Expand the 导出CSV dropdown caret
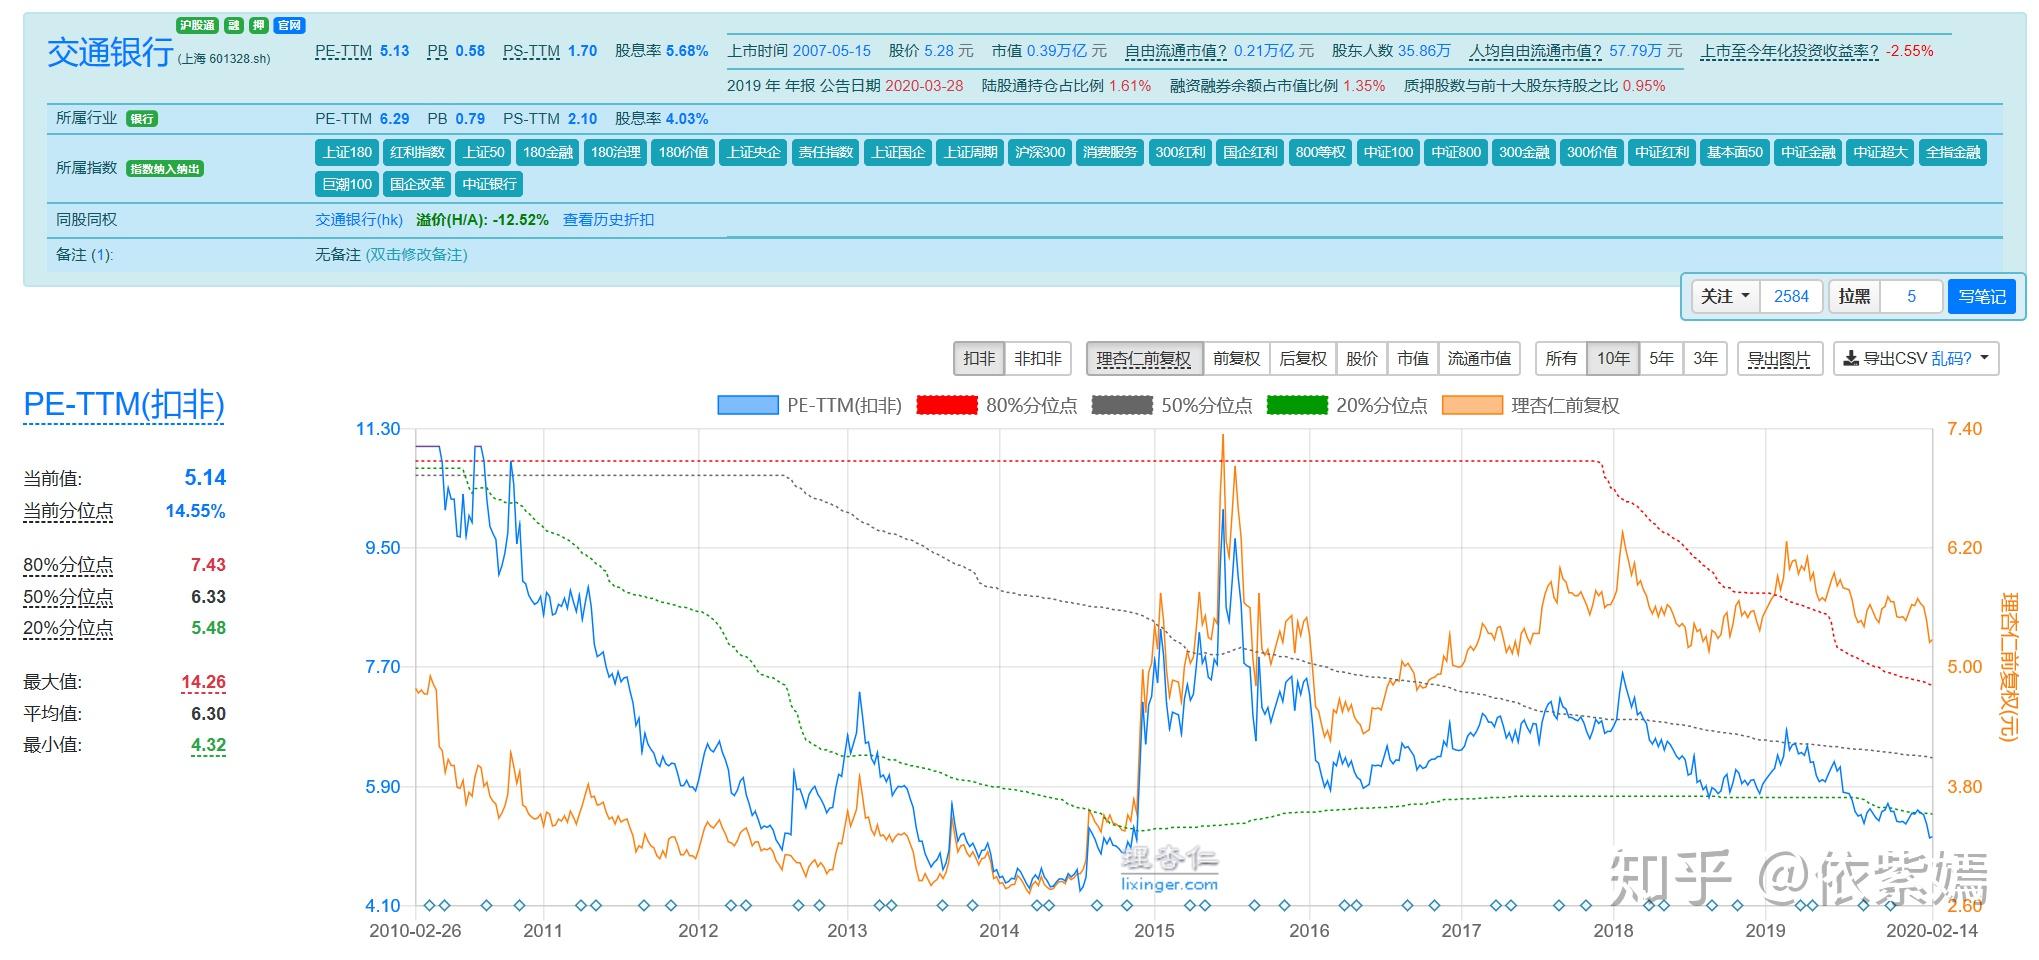Viewport: 2039px width, 960px height. pos(1984,358)
